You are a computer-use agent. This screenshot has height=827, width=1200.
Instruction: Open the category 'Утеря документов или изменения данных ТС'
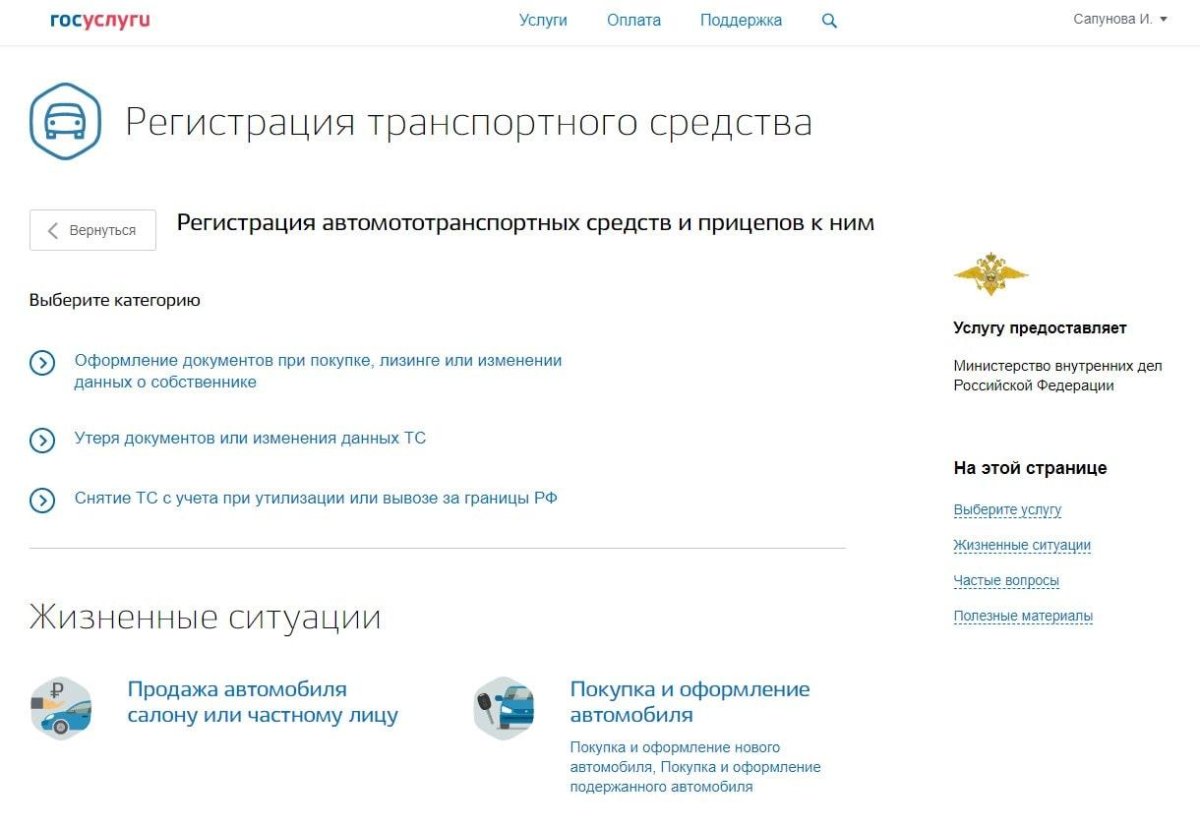pyautogui.click(x=249, y=438)
